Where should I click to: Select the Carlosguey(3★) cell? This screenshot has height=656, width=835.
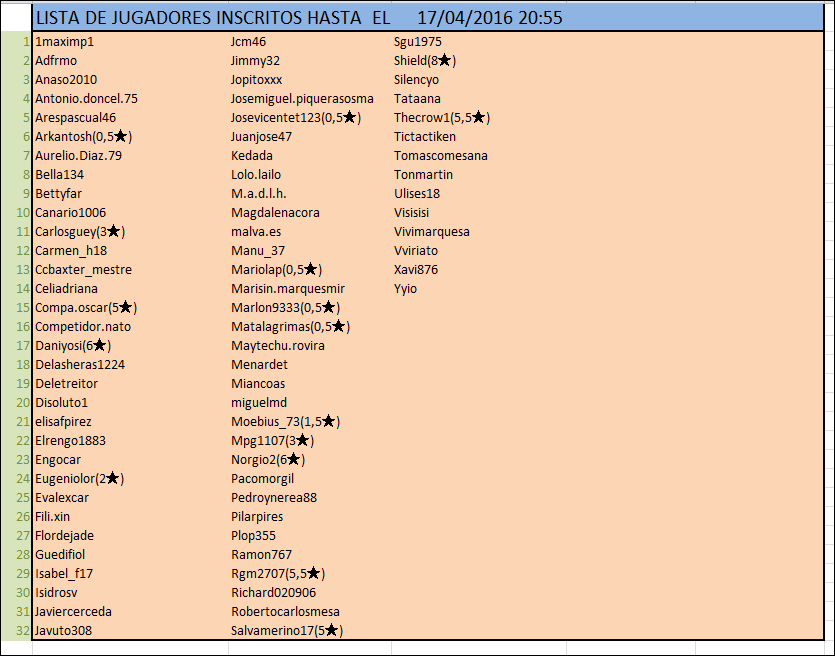click(x=80, y=232)
